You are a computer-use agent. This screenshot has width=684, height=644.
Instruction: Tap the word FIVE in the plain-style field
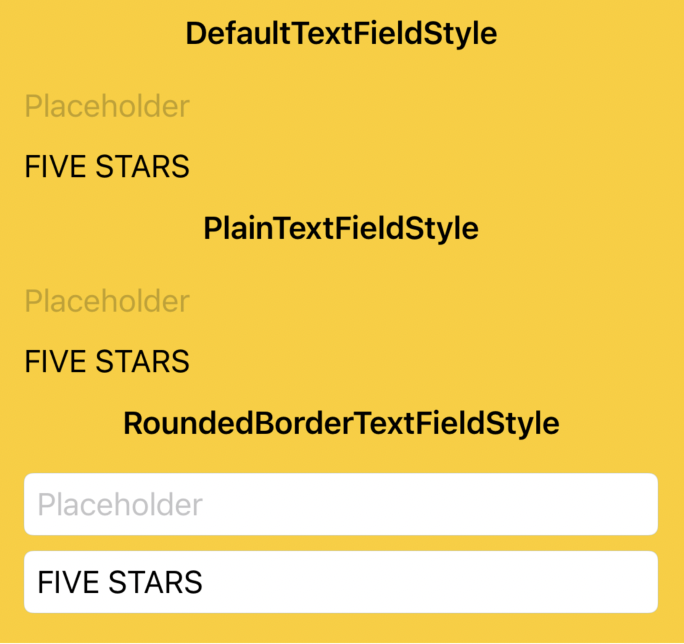pos(55,362)
